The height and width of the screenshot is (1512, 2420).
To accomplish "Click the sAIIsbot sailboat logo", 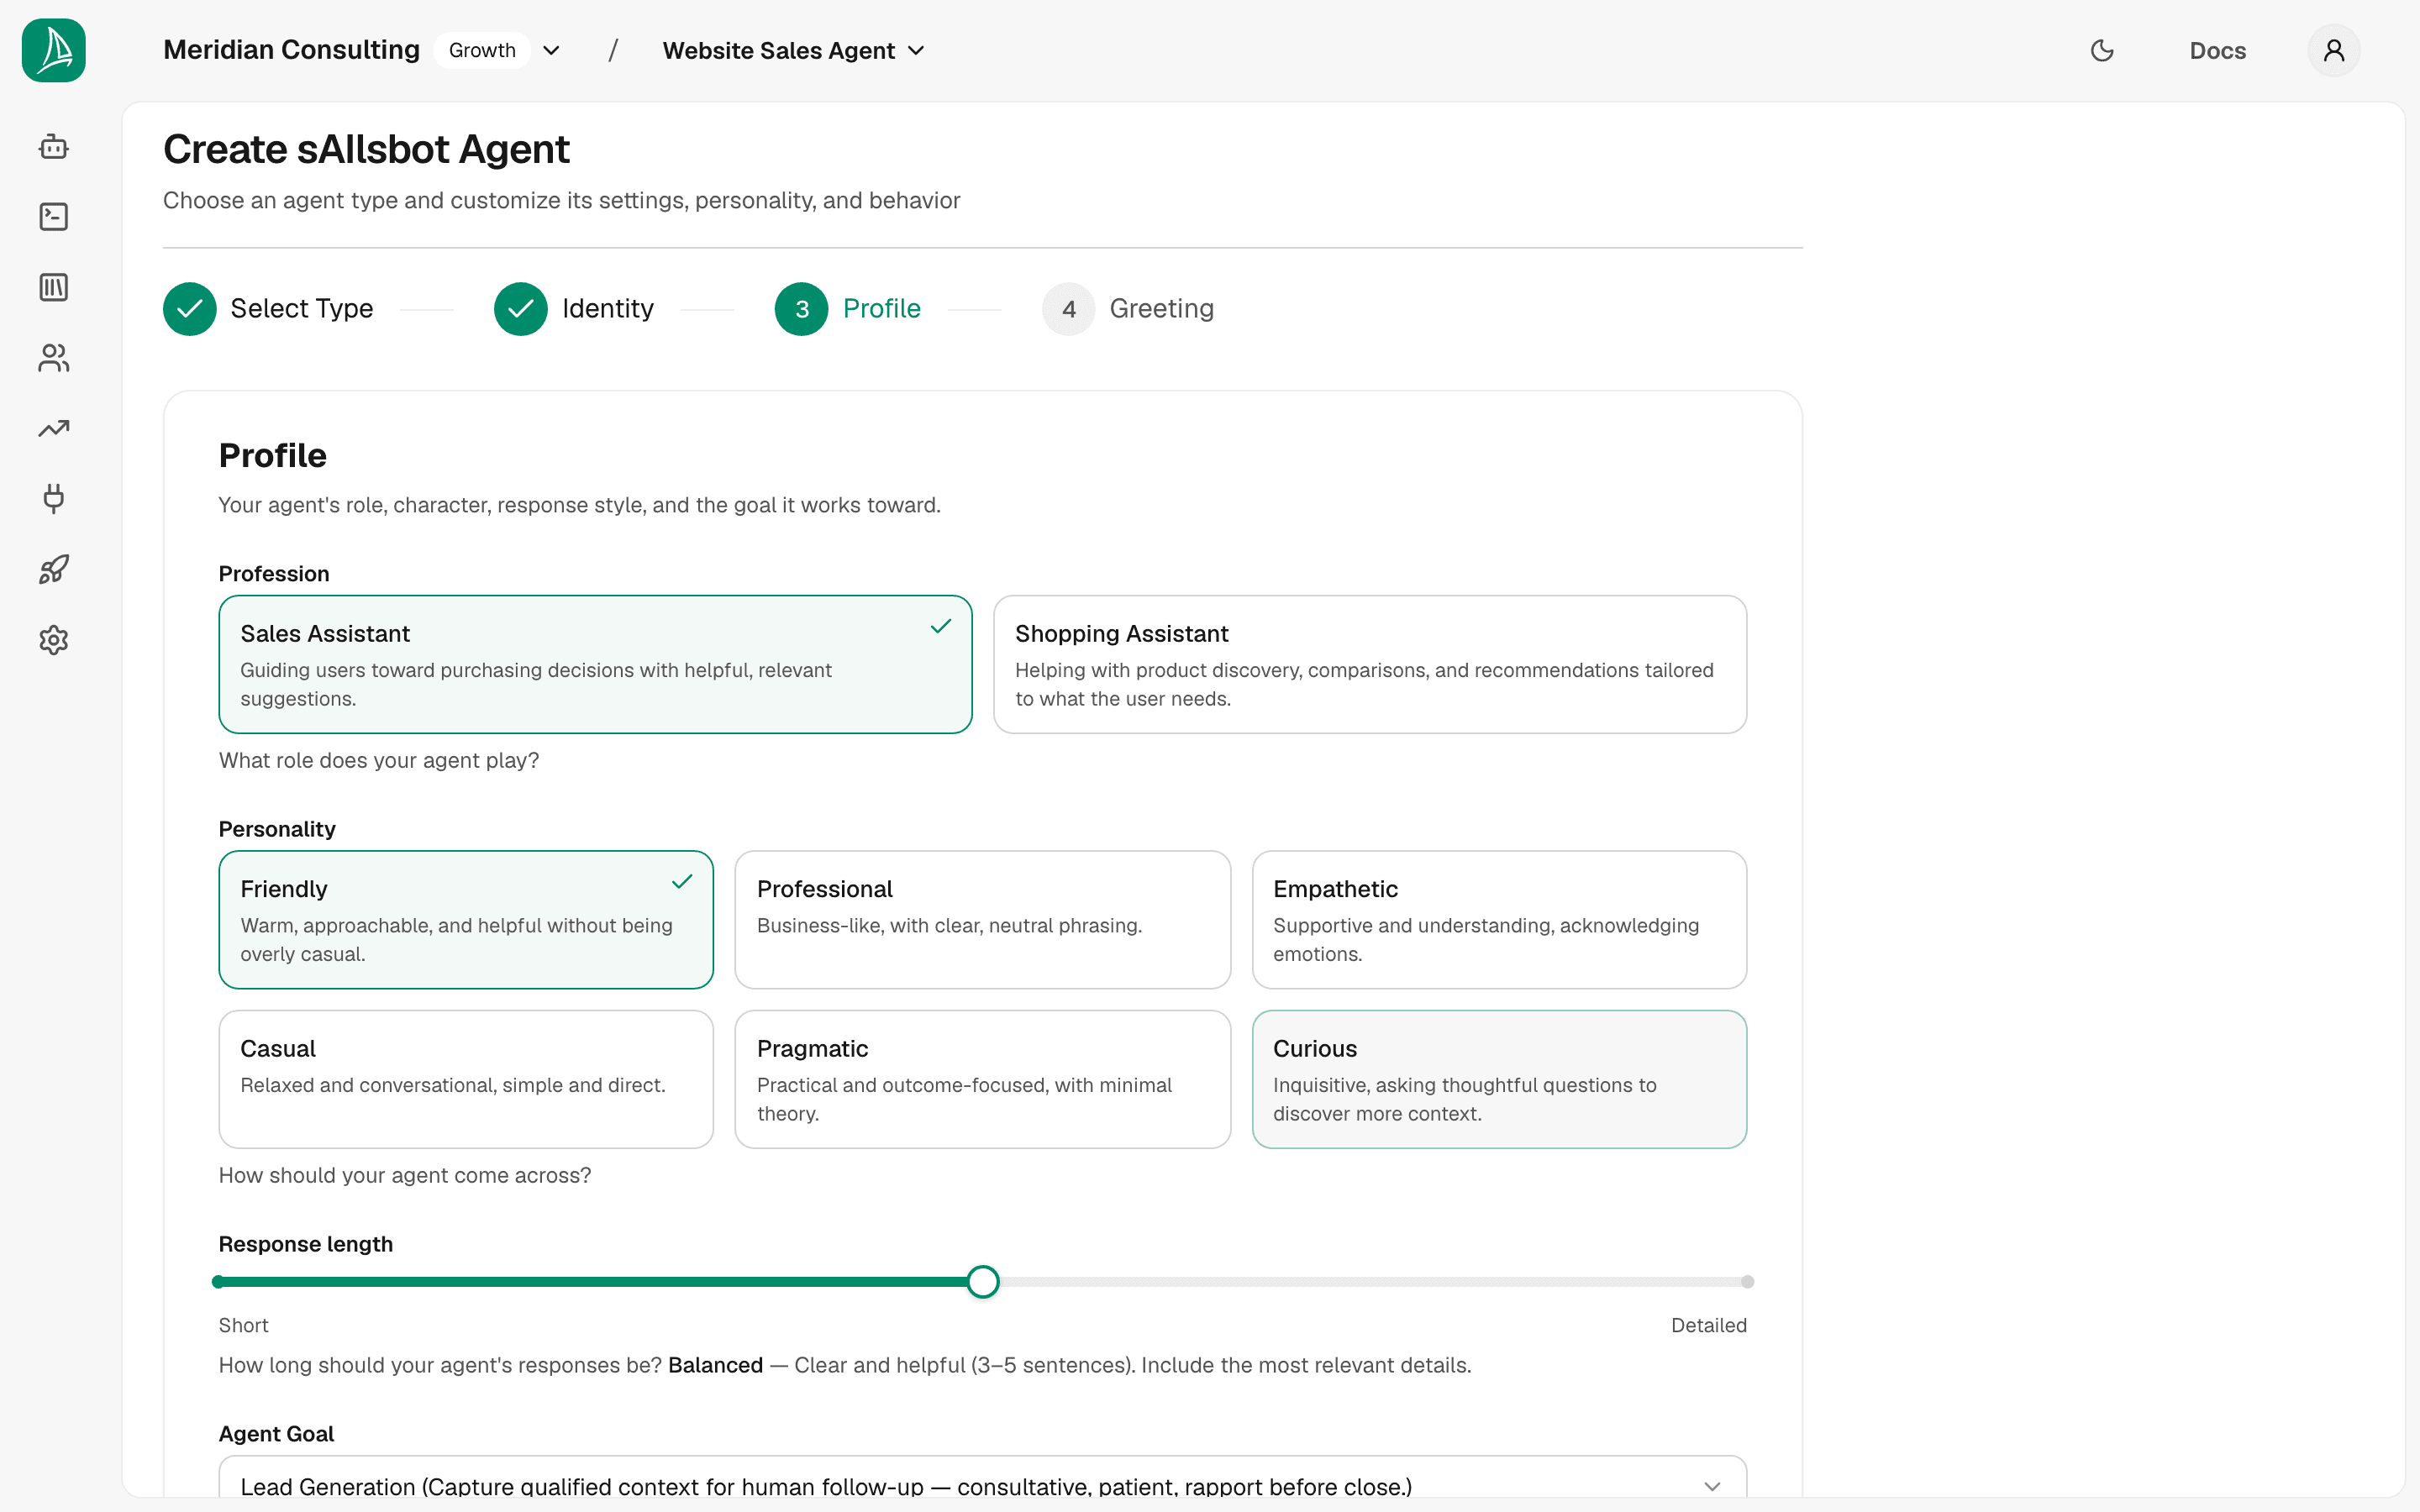I will tap(54, 50).
